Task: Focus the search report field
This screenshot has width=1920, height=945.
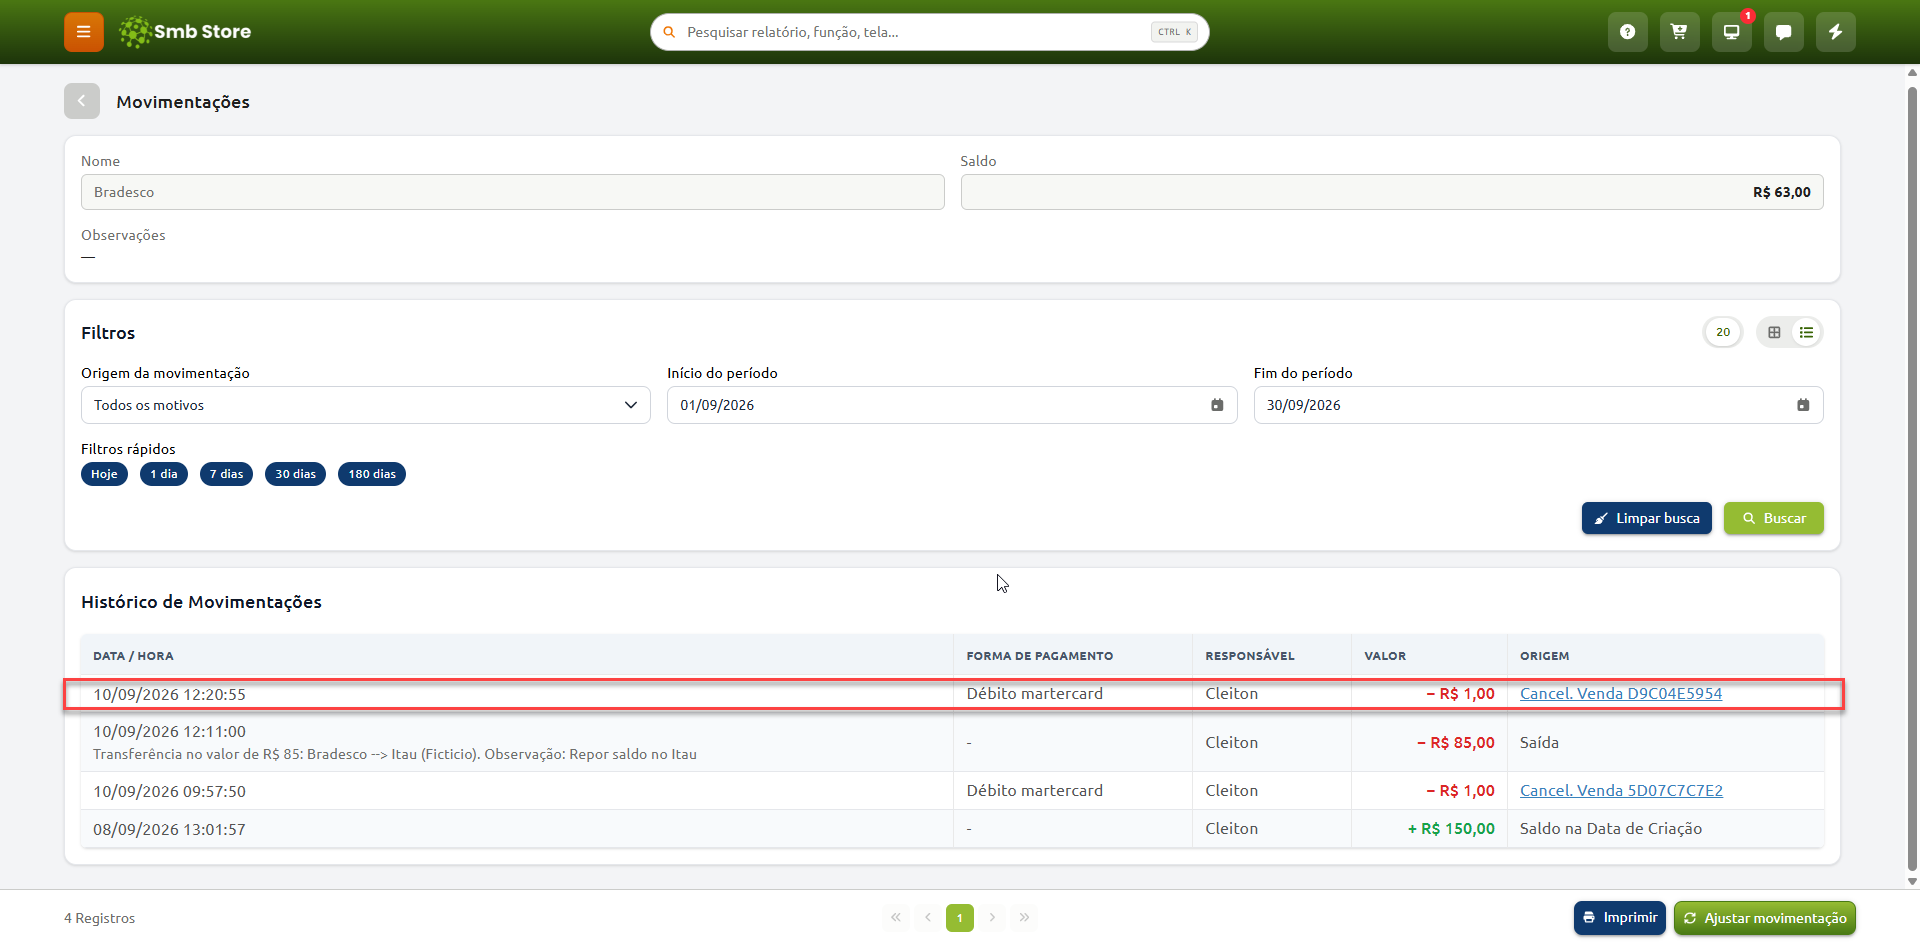Action: coord(930,32)
